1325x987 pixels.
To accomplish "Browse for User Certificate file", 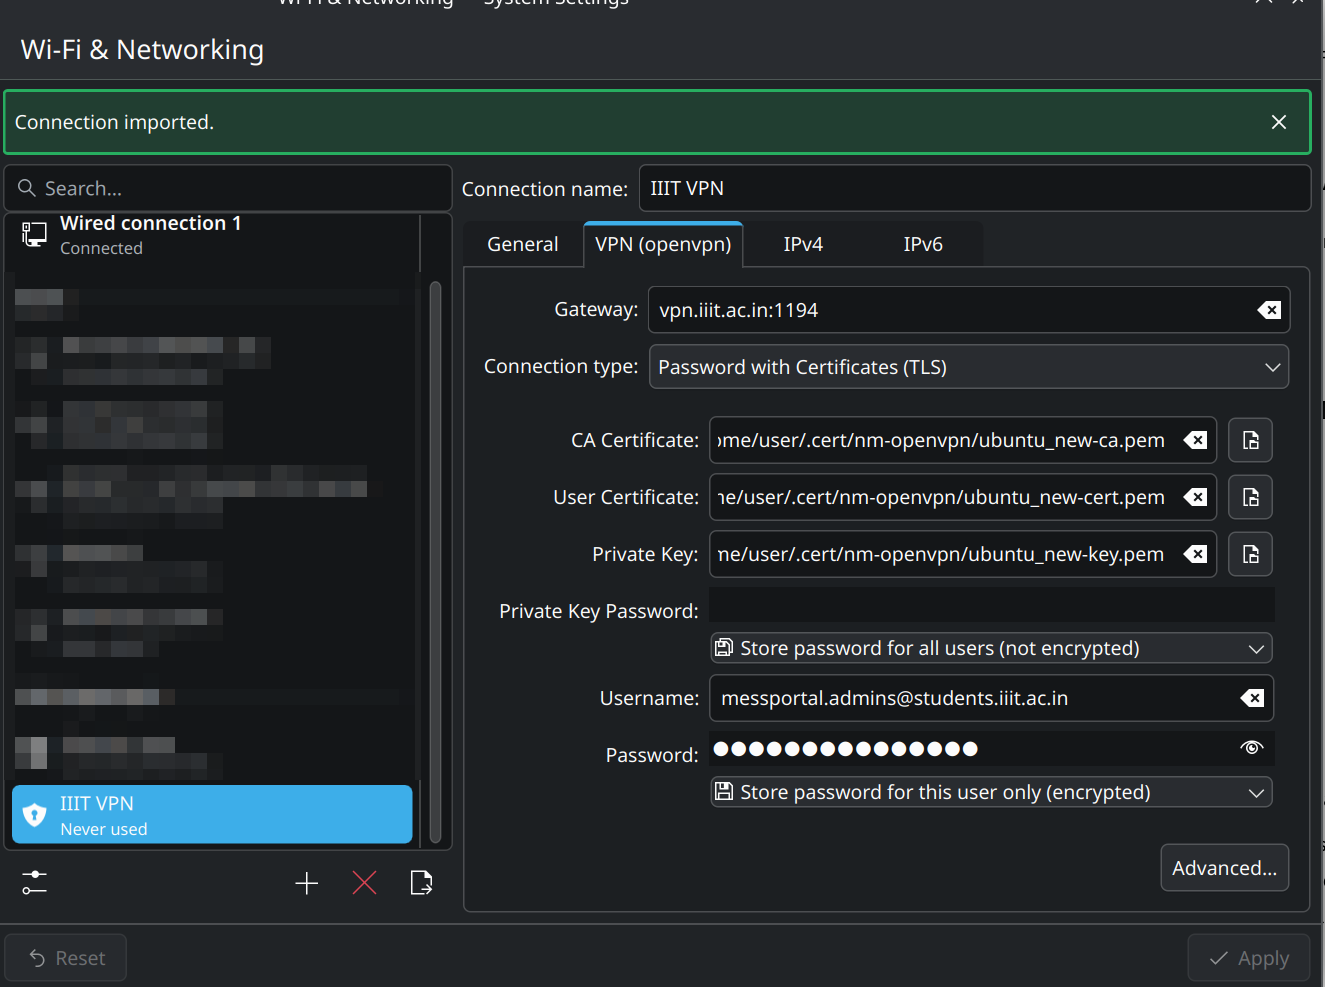I will click(1250, 497).
